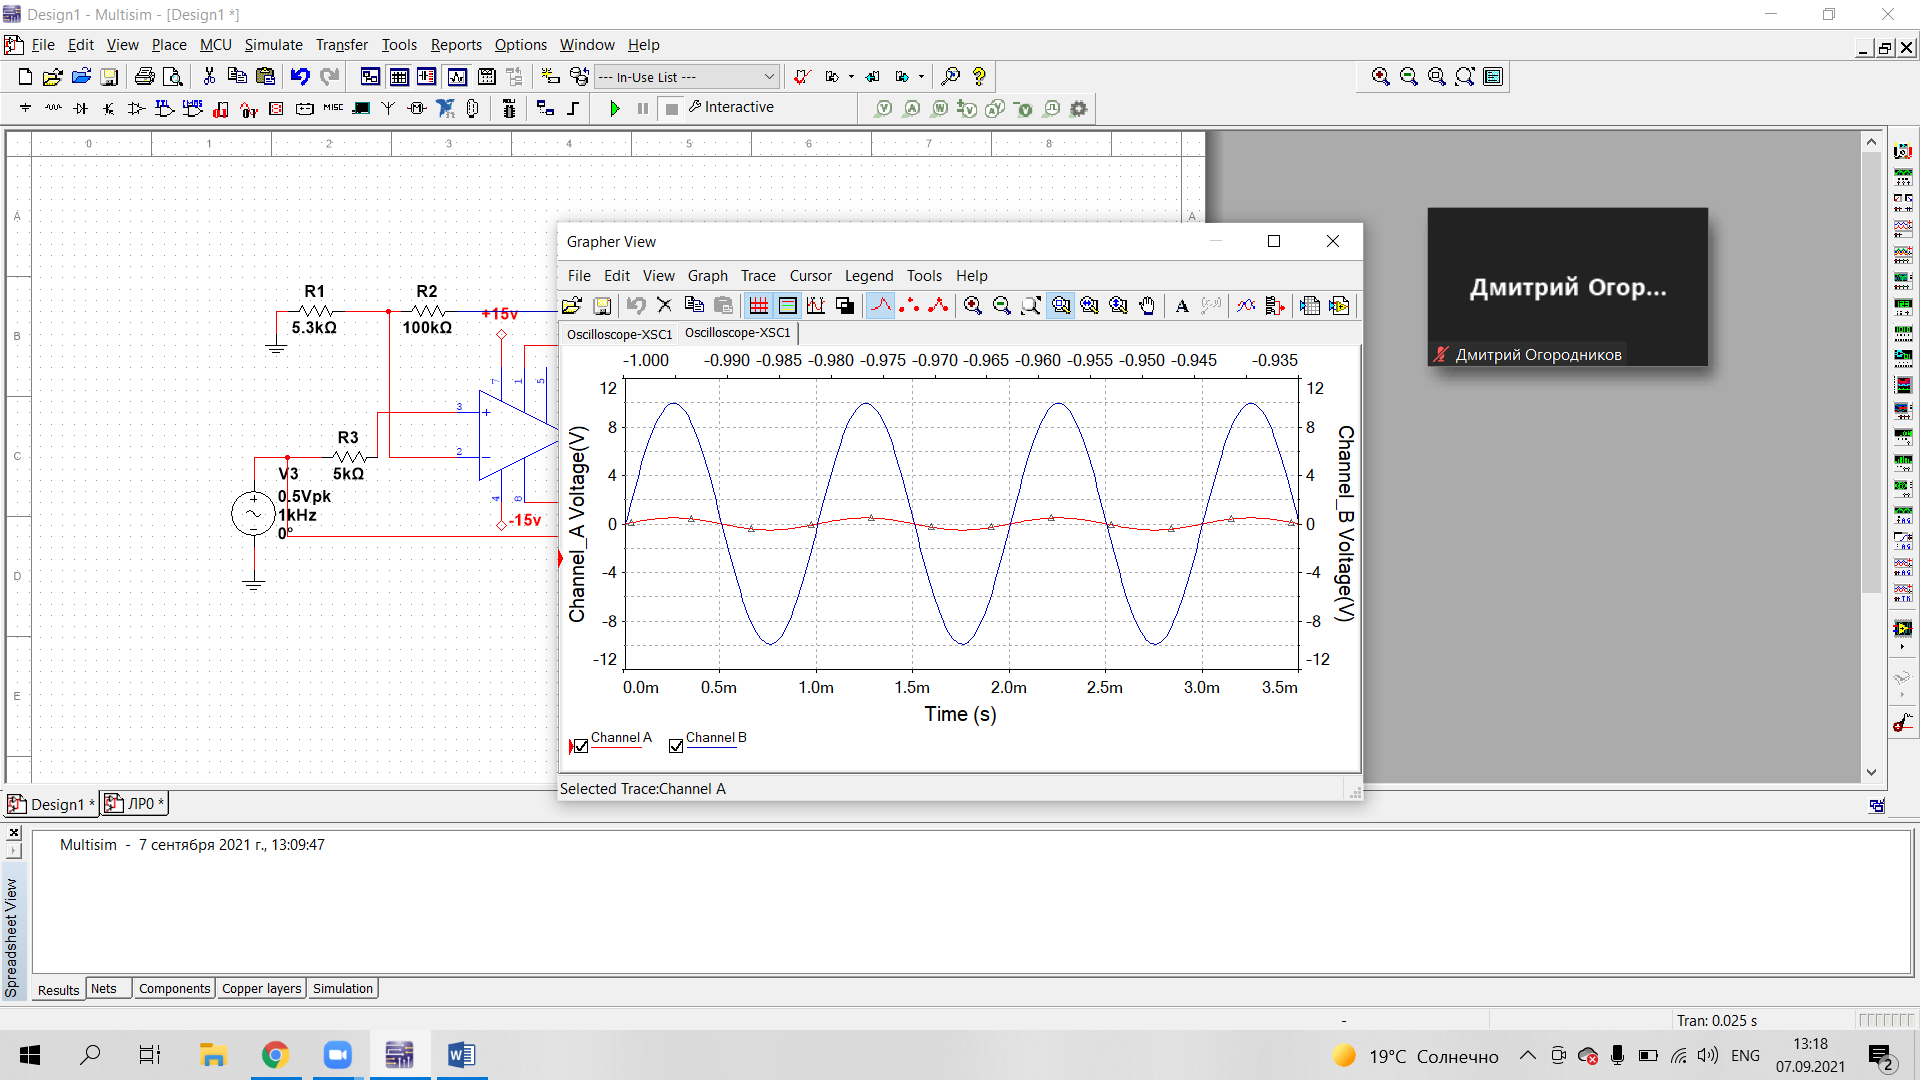Enable lines and points trace style in Grapher
1920x1080 pixels.
pos(938,306)
